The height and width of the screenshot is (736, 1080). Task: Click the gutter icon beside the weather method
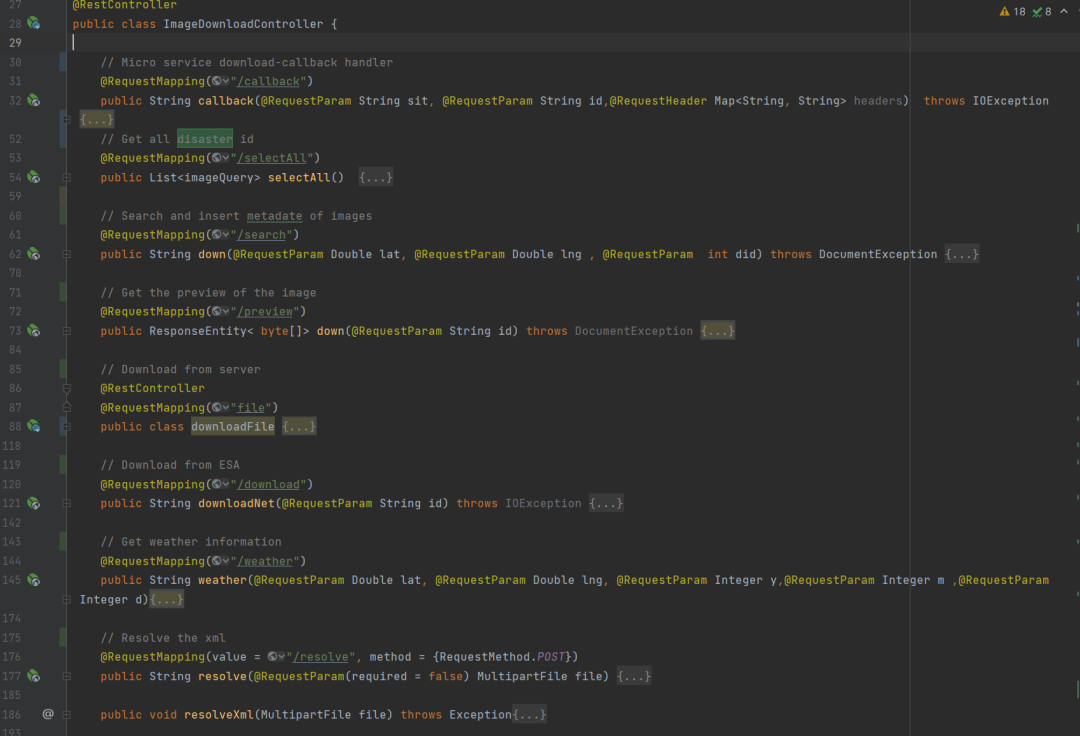33,580
